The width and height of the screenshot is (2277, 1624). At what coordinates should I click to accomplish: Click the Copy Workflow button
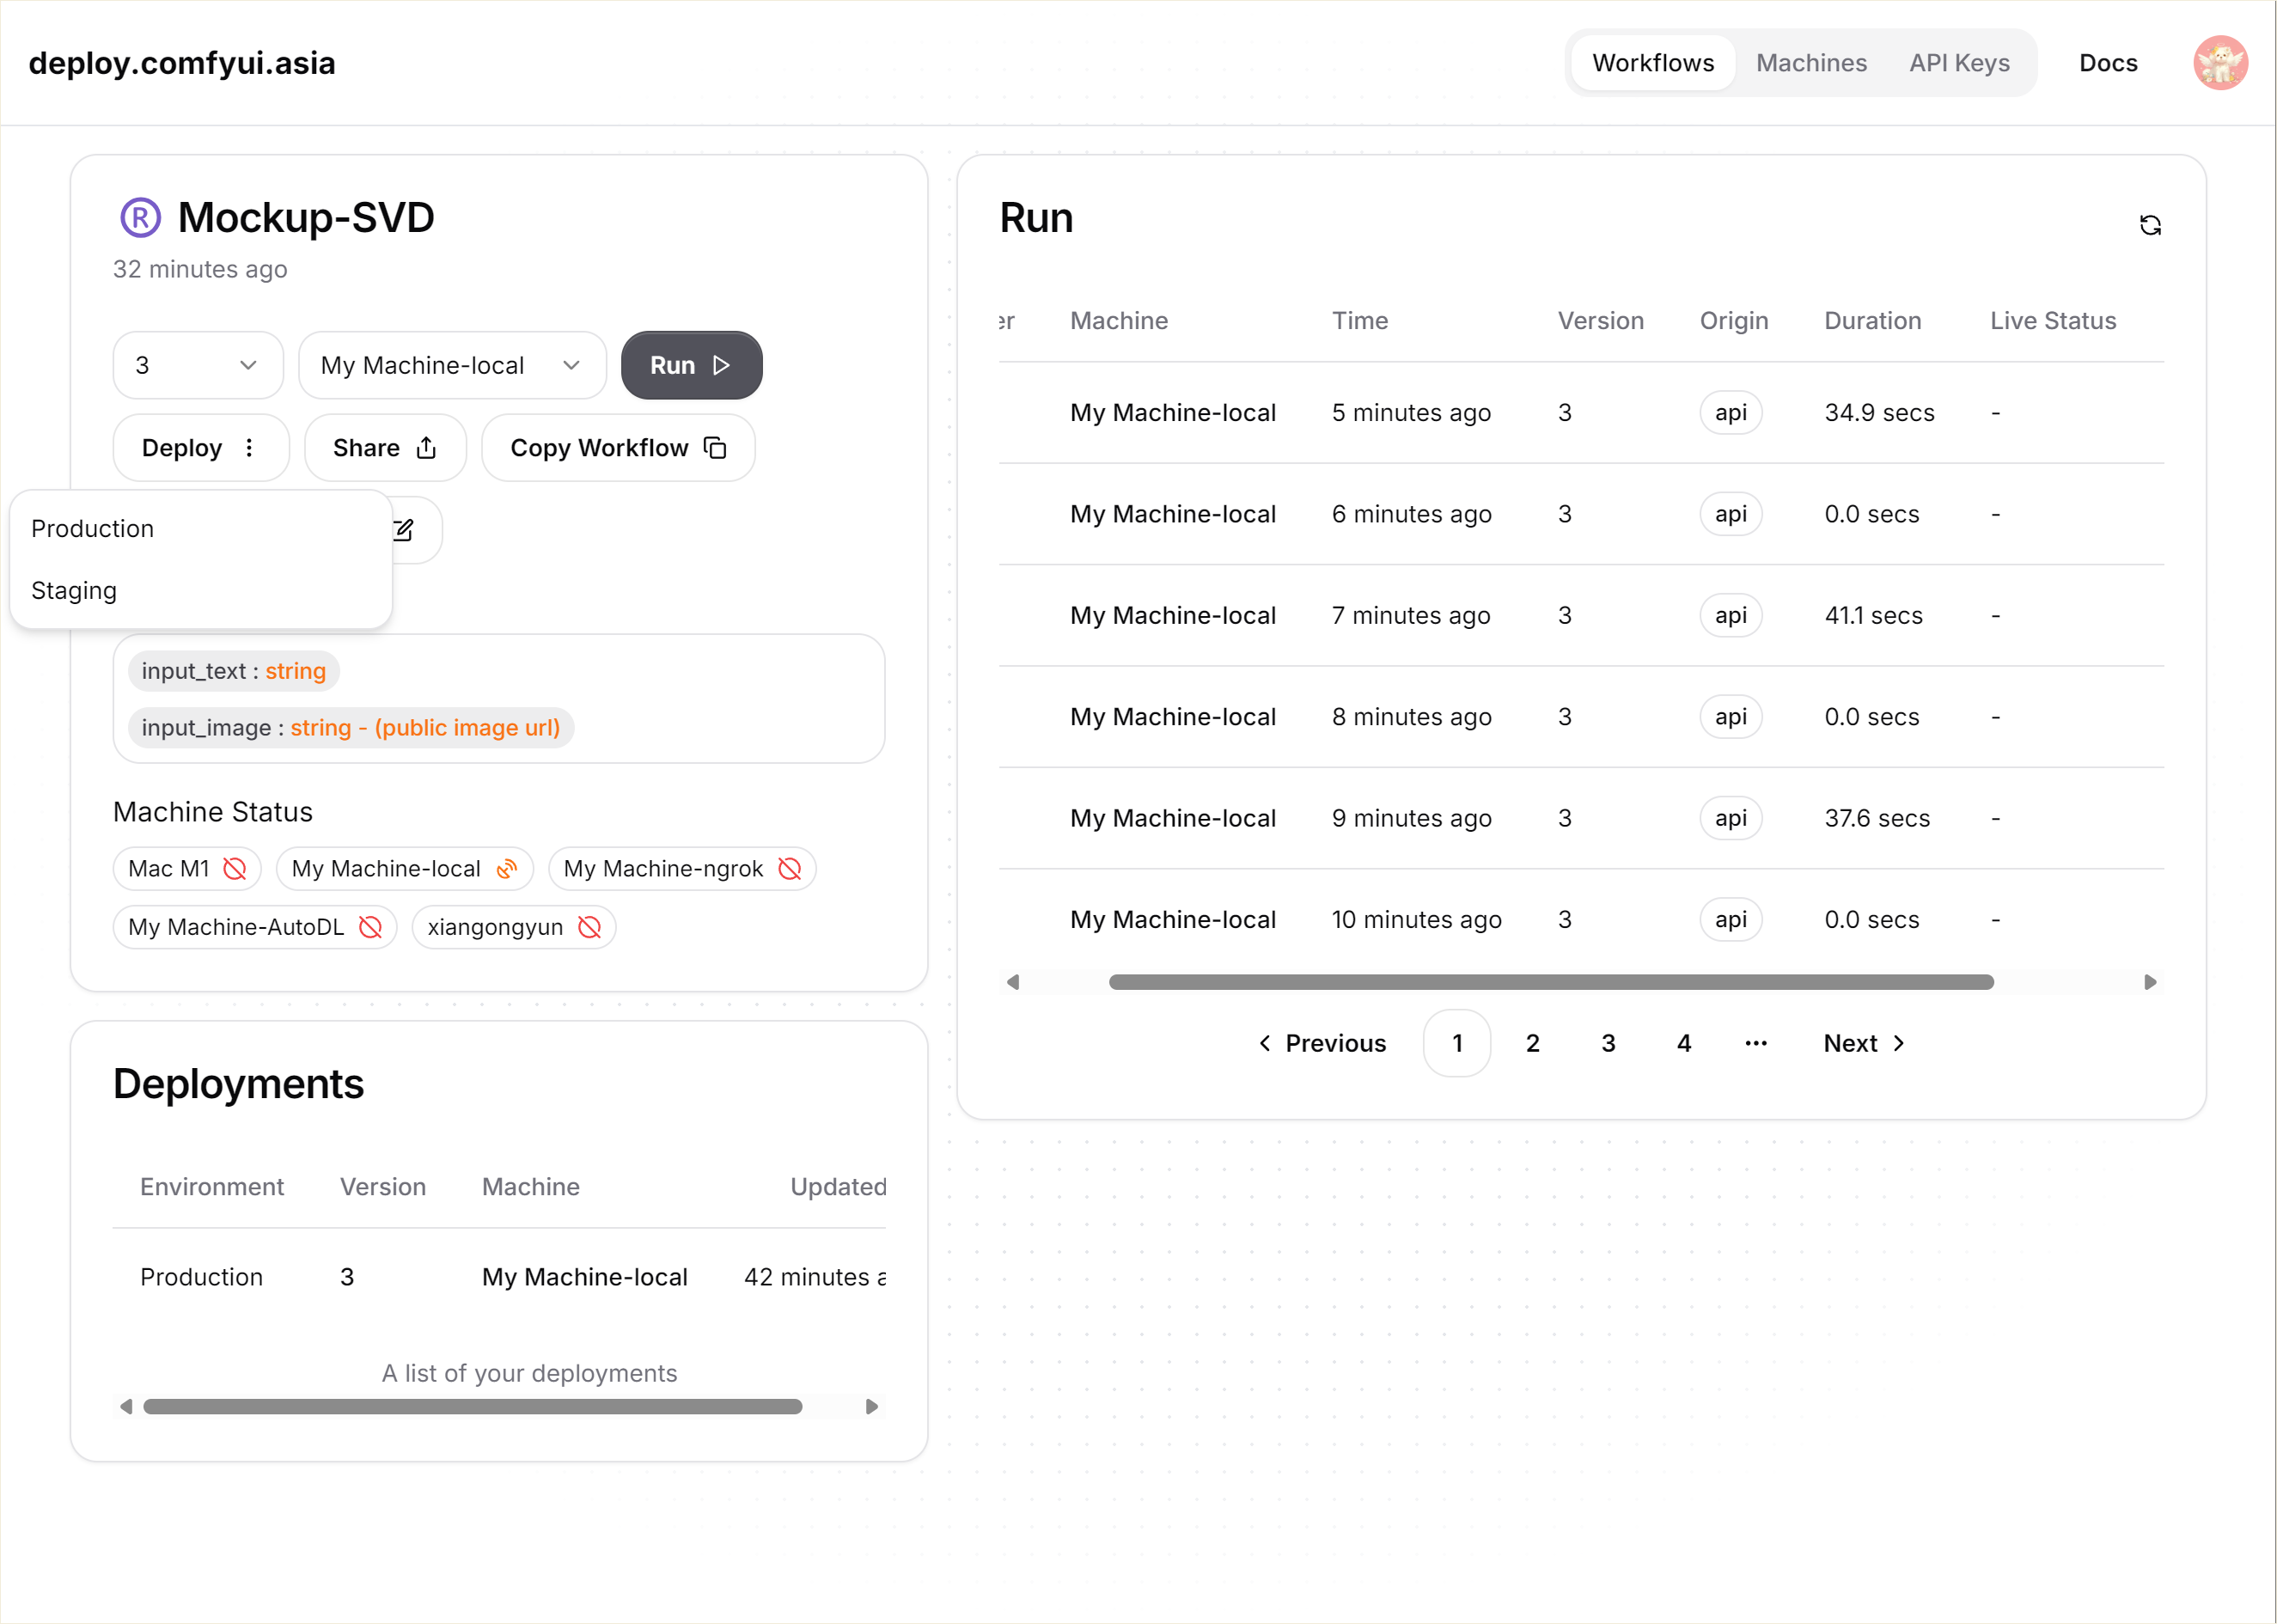618,448
